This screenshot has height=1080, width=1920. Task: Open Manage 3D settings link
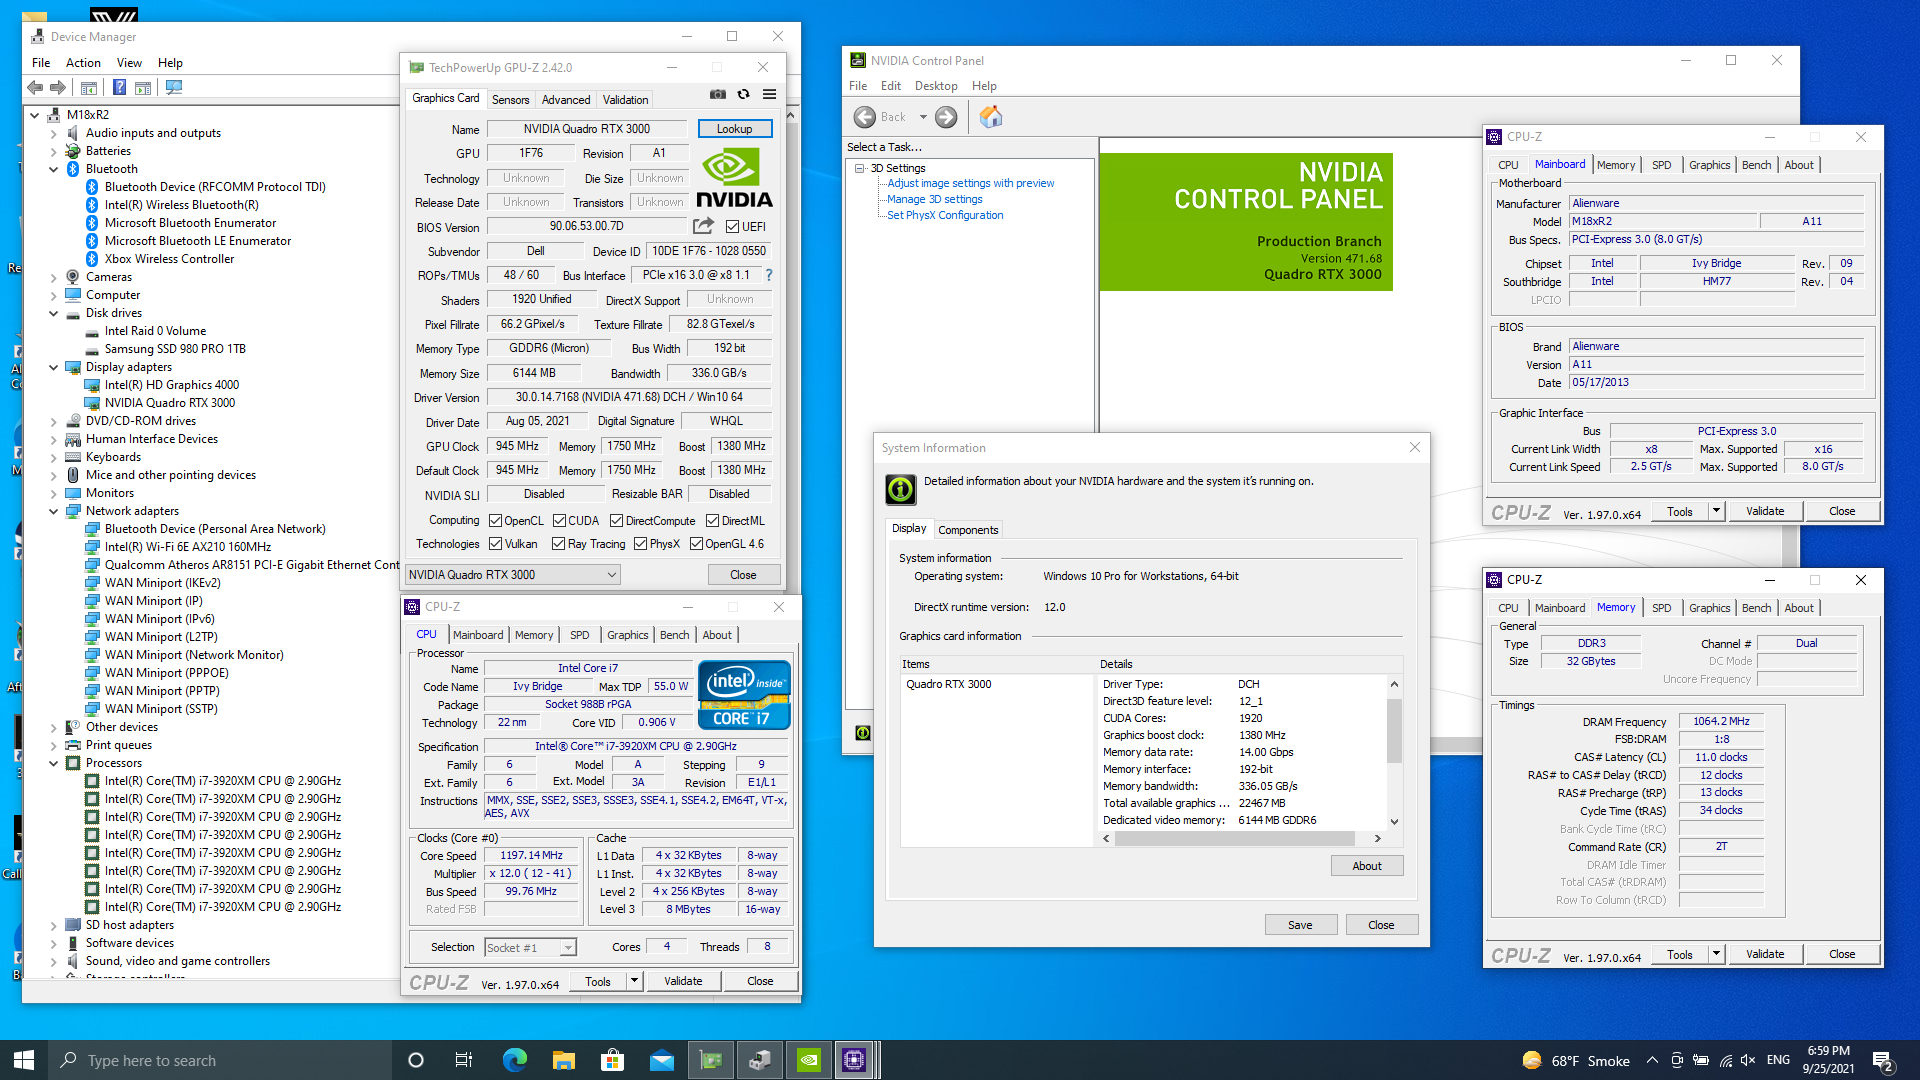pyautogui.click(x=935, y=199)
